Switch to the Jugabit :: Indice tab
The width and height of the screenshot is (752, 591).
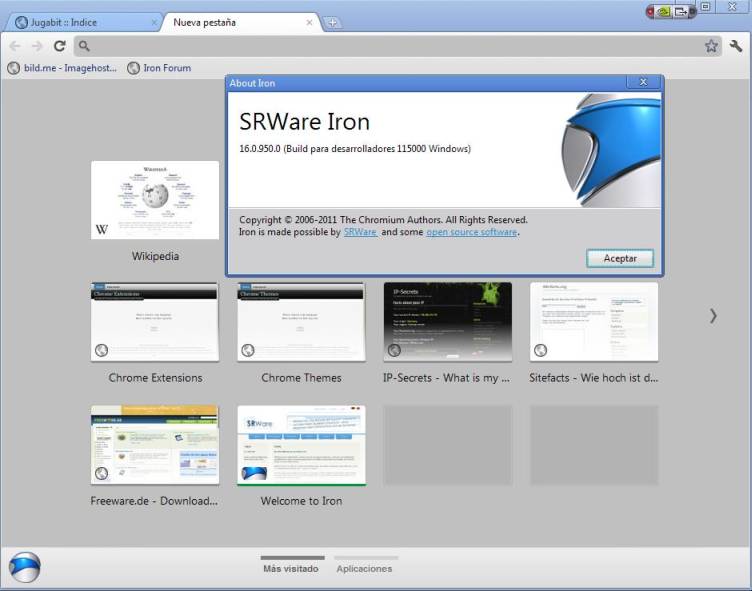pyautogui.click(x=82, y=22)
